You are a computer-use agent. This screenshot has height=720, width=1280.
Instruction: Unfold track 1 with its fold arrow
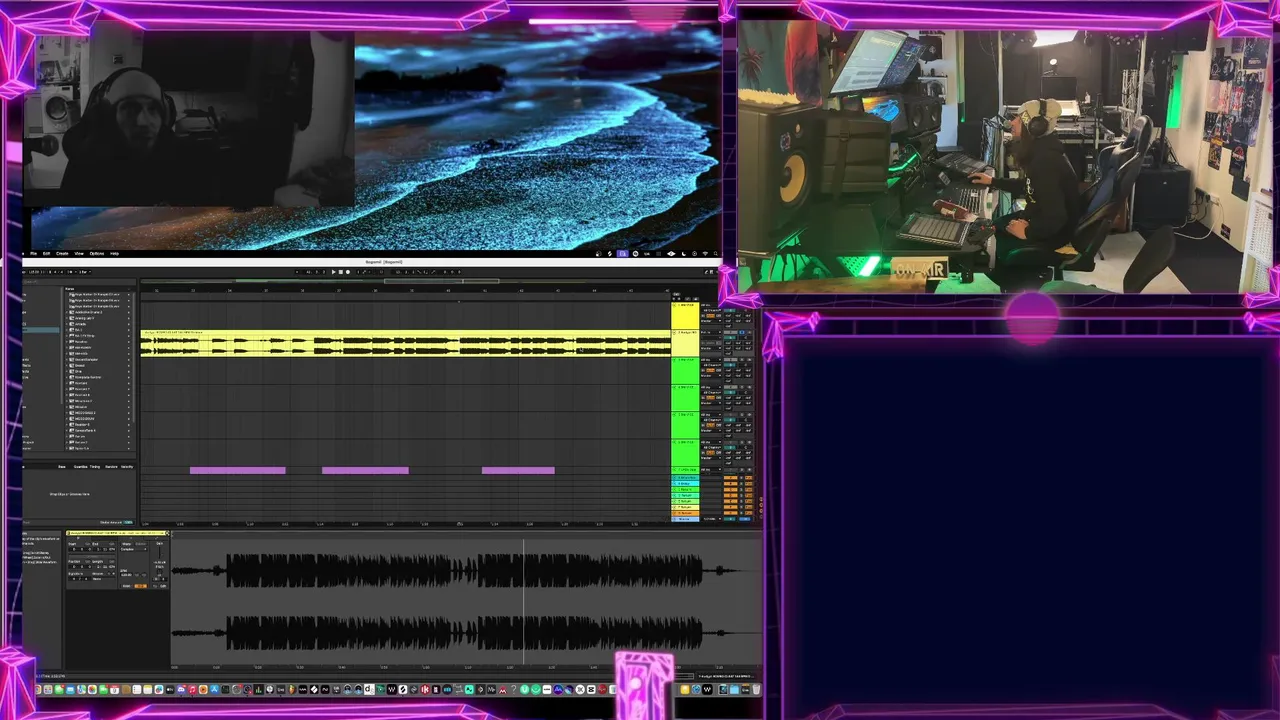(674, 305)
